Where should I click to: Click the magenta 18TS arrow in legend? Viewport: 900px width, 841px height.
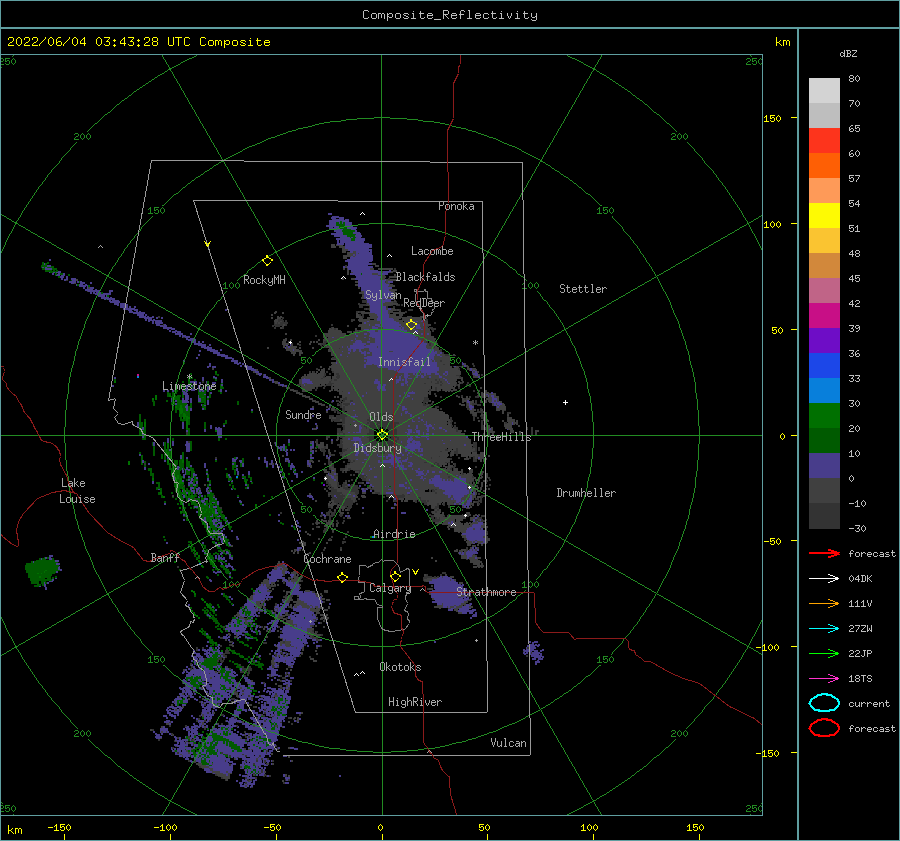click(824, 679)
